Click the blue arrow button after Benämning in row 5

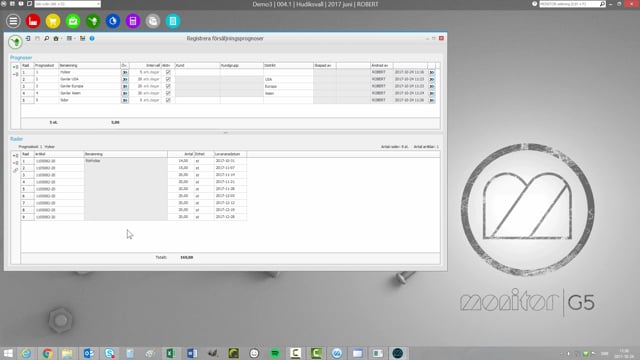(125, 100)
